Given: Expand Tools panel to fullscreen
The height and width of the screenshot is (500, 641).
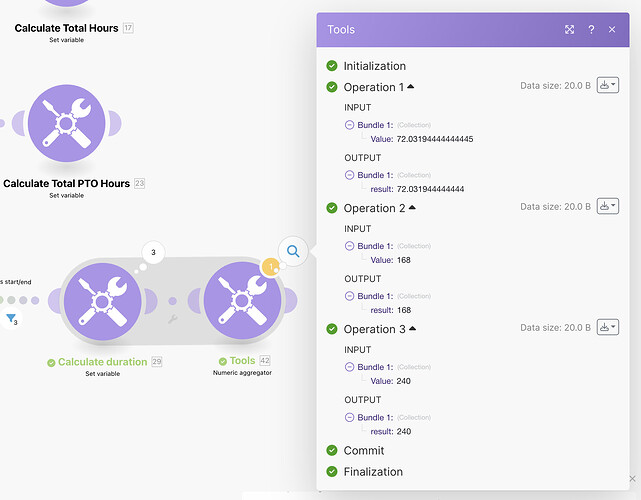Looking at the screenshot, I should (570, 30).
